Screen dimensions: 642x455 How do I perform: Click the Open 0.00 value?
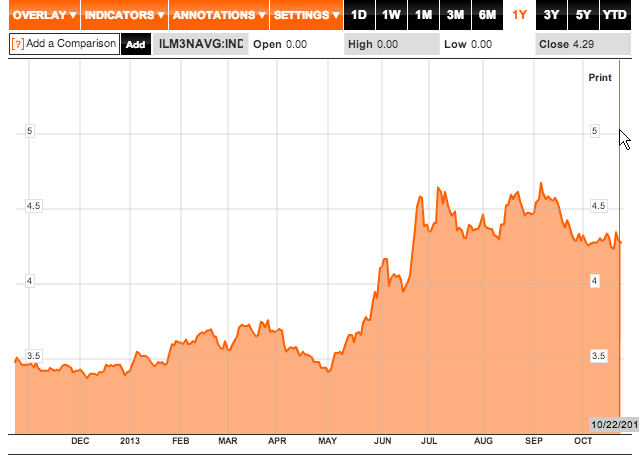click(280, 44)
